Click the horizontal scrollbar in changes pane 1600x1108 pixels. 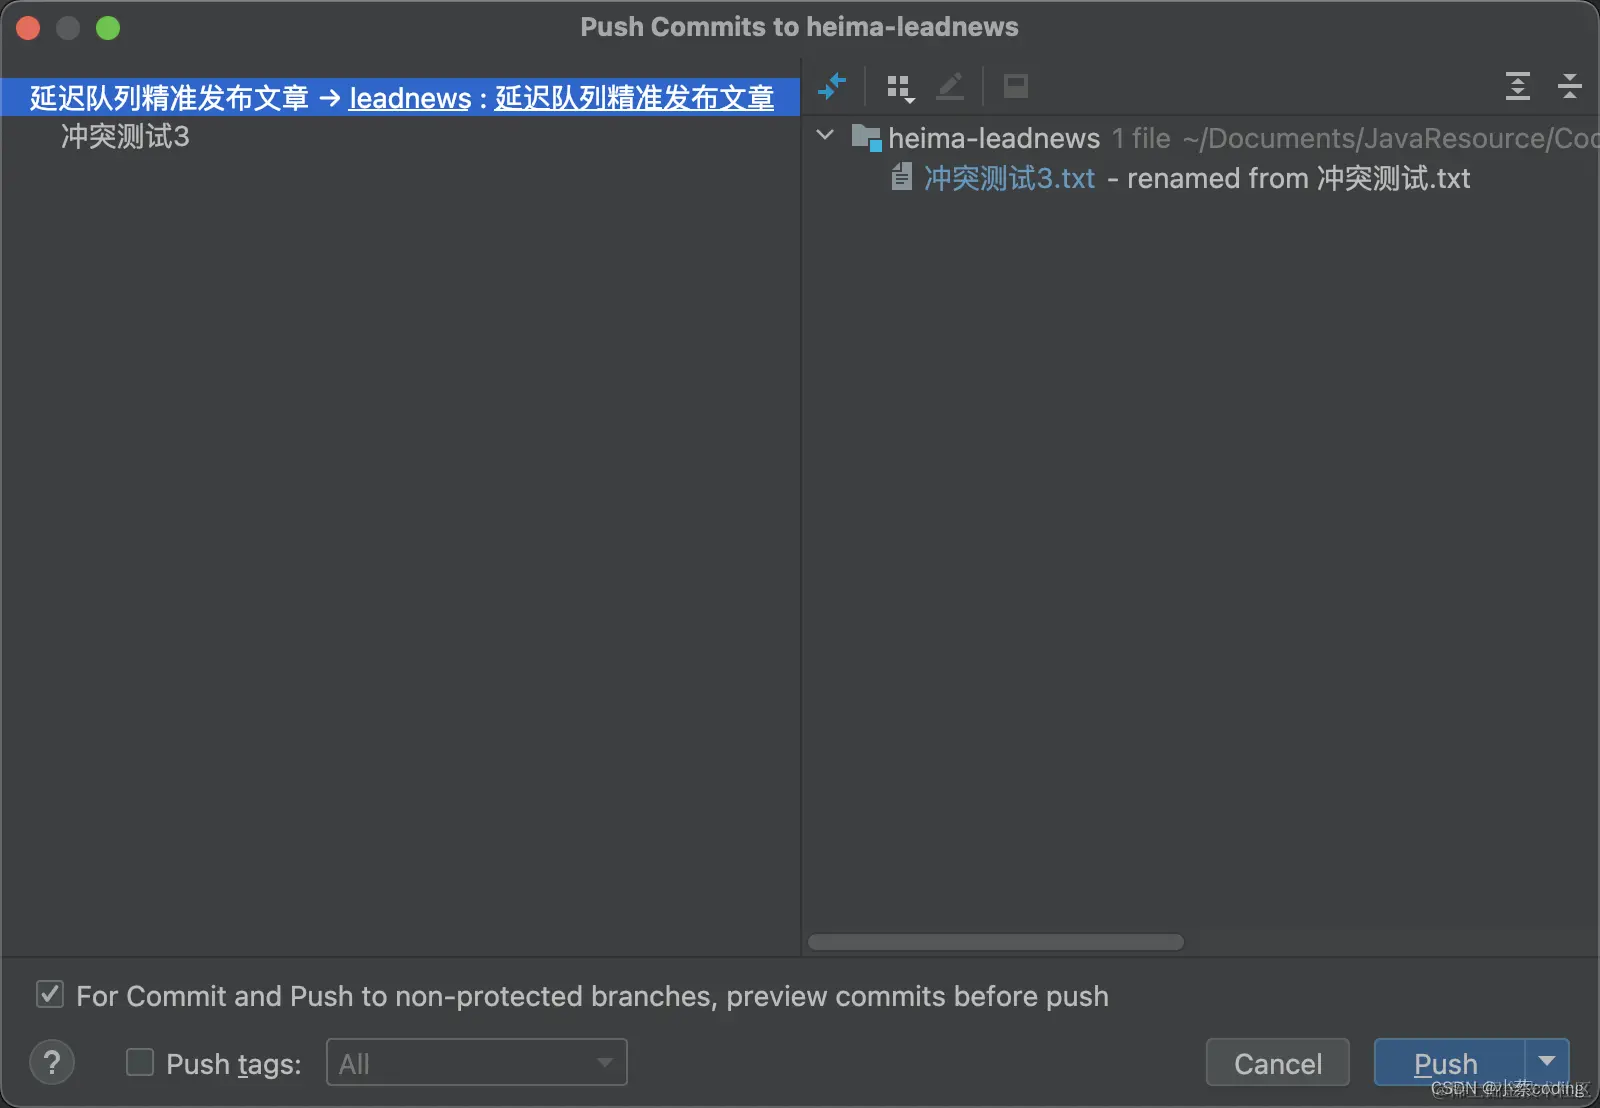click(x=996, y=942)
